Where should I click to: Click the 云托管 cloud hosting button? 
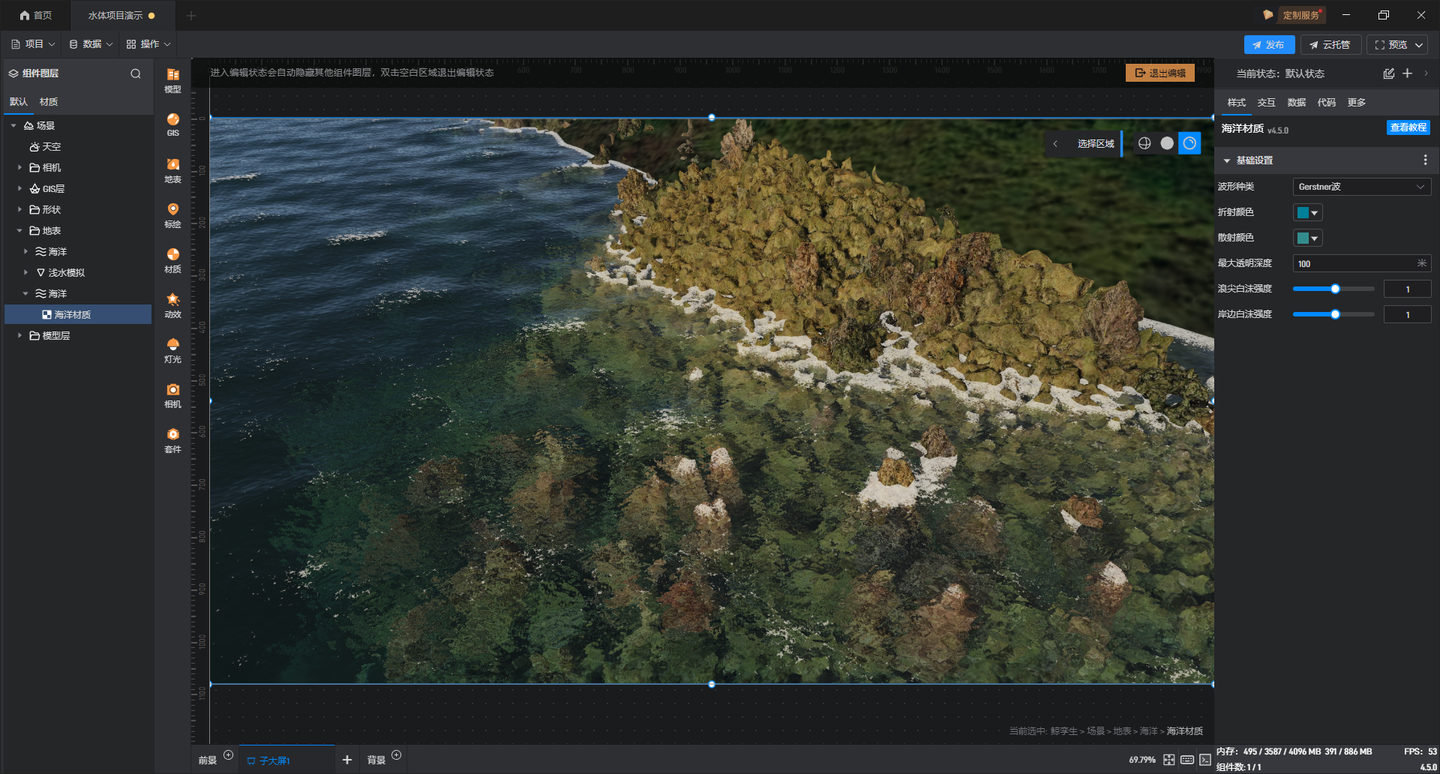click(x=1330, y=45)
